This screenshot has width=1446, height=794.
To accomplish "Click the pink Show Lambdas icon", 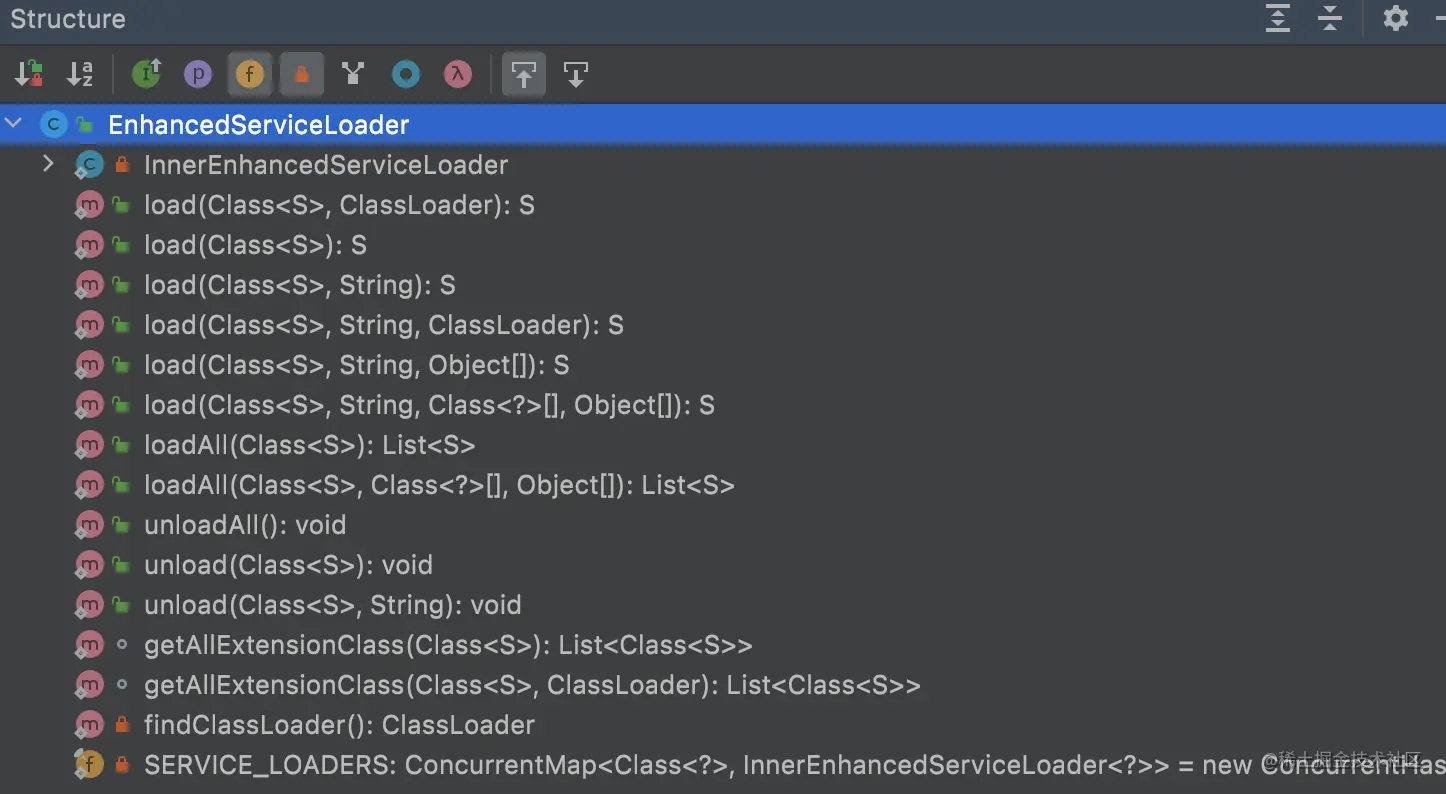I will click(457, 74).
